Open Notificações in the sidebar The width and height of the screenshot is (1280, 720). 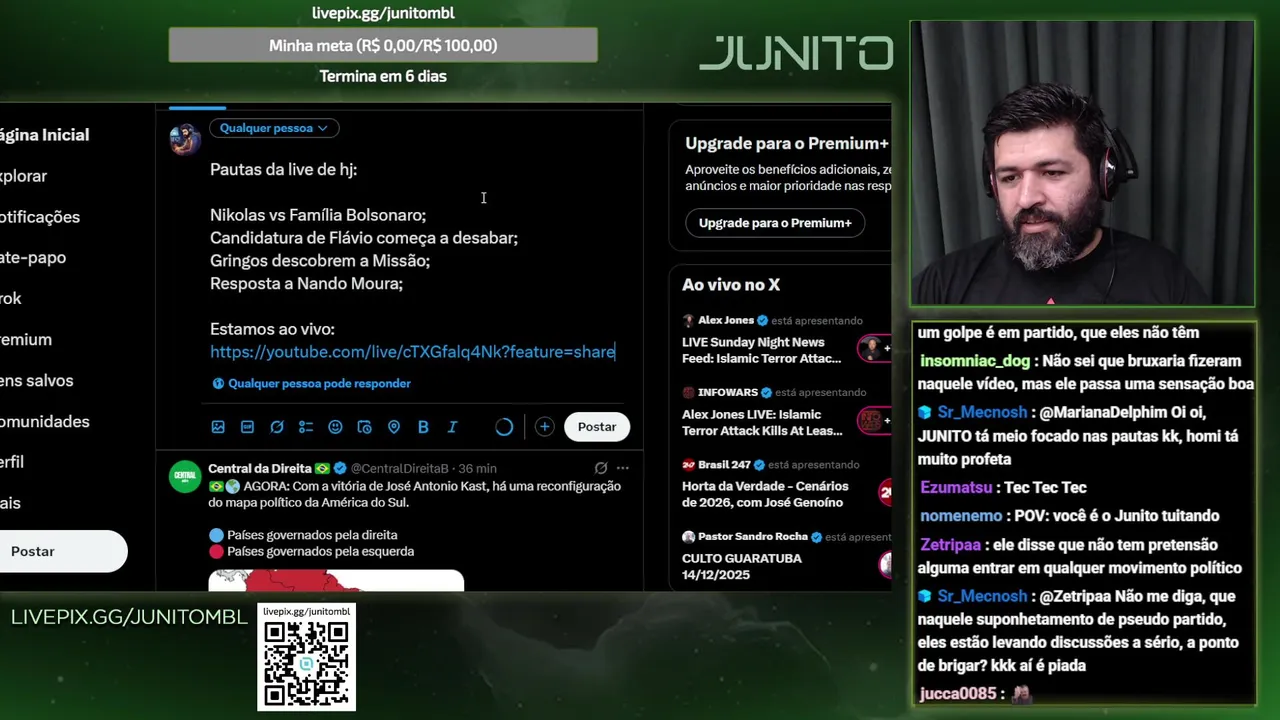click(40, 217)
